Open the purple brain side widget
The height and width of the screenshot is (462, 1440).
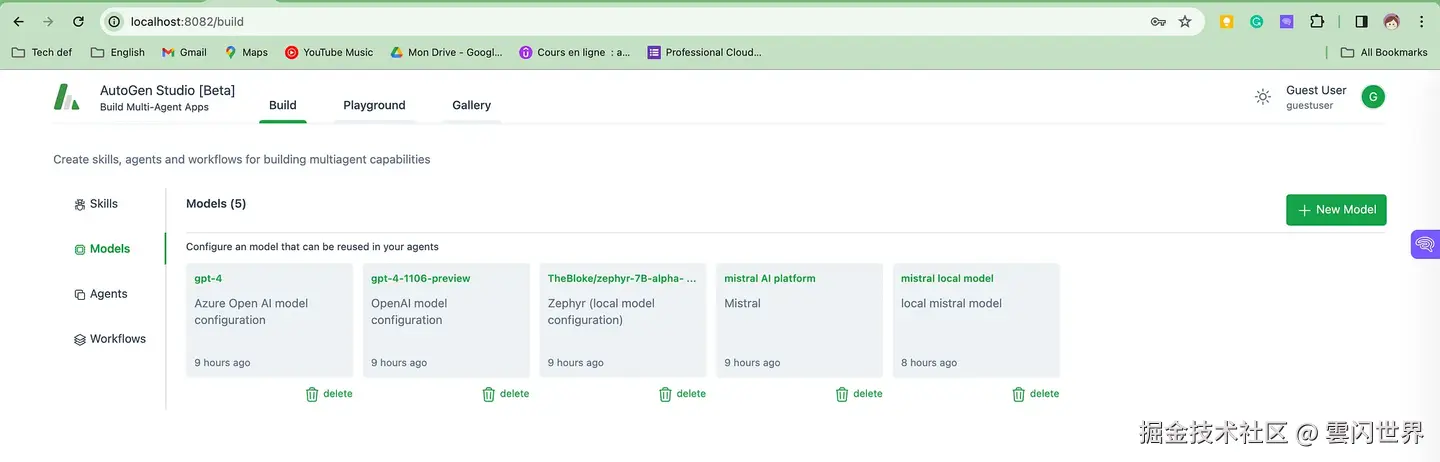pos(1425,244)
